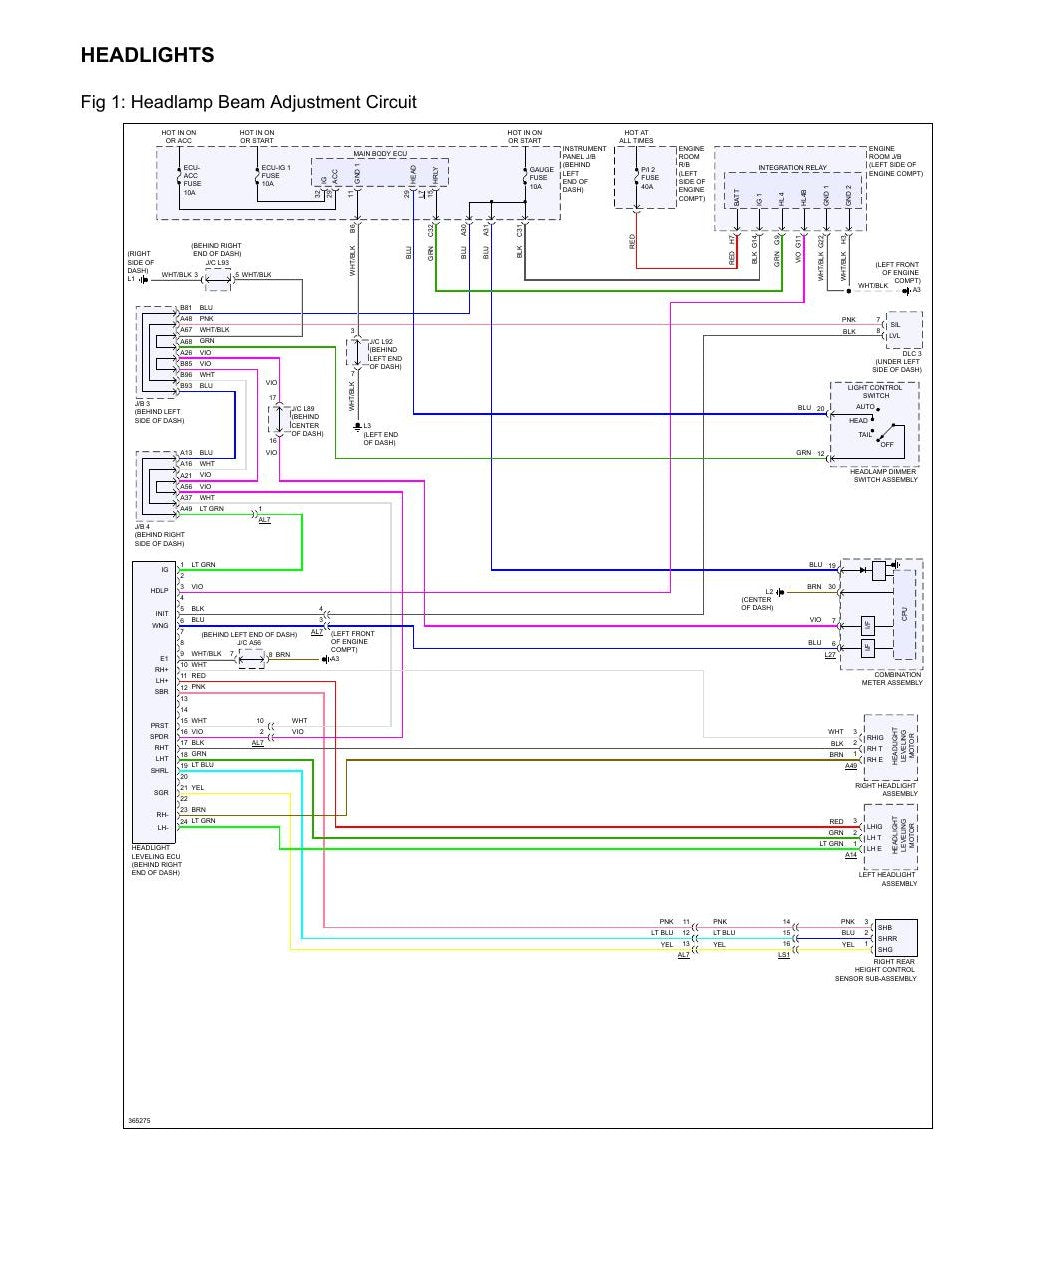Select the 'A67 WHT/BLK' wire entry
This screenshot has height=1287, width=1038.
204,330
